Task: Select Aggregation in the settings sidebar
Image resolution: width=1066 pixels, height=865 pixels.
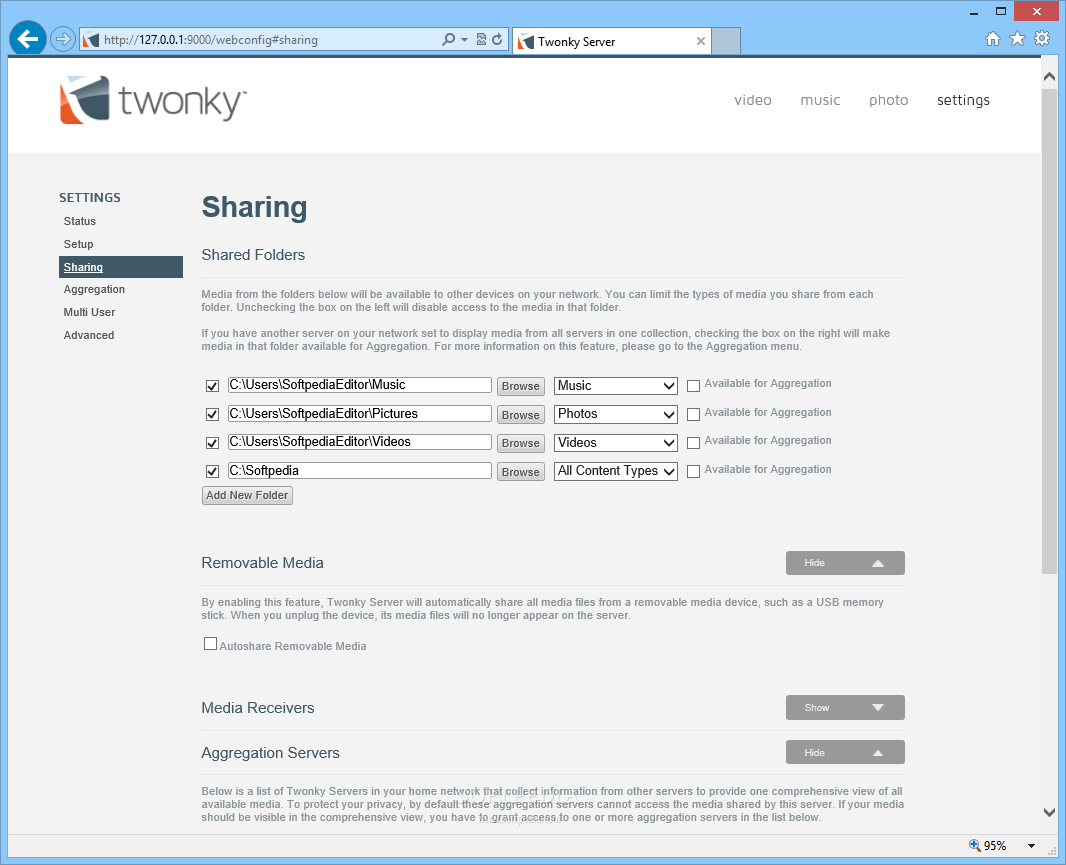Action: tap(94, 289)
